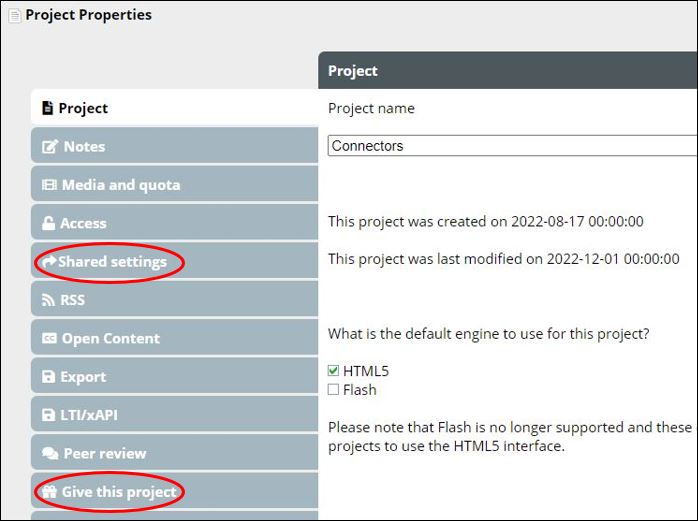Click the Project Properties title document icon
Screen dimensions: 698x521
pos(14,16)
